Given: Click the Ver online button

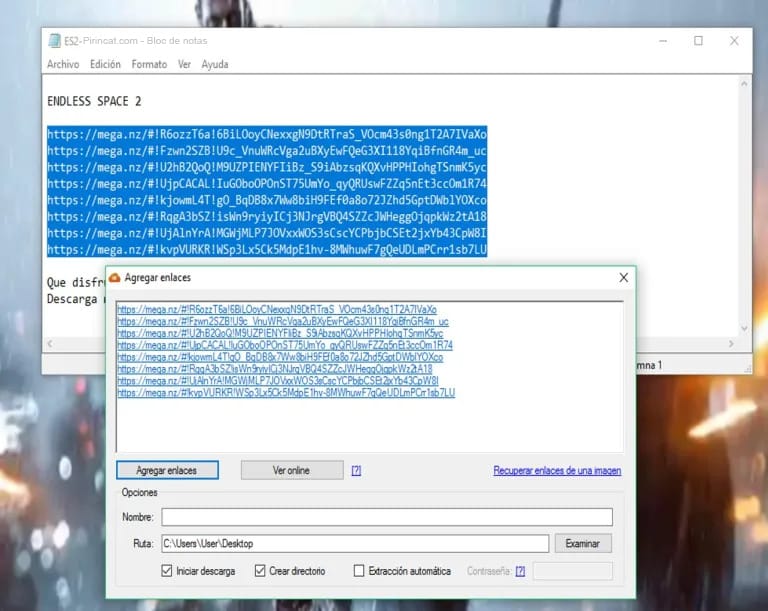Looking at the screenshot, I should click(x=291, y=470).
